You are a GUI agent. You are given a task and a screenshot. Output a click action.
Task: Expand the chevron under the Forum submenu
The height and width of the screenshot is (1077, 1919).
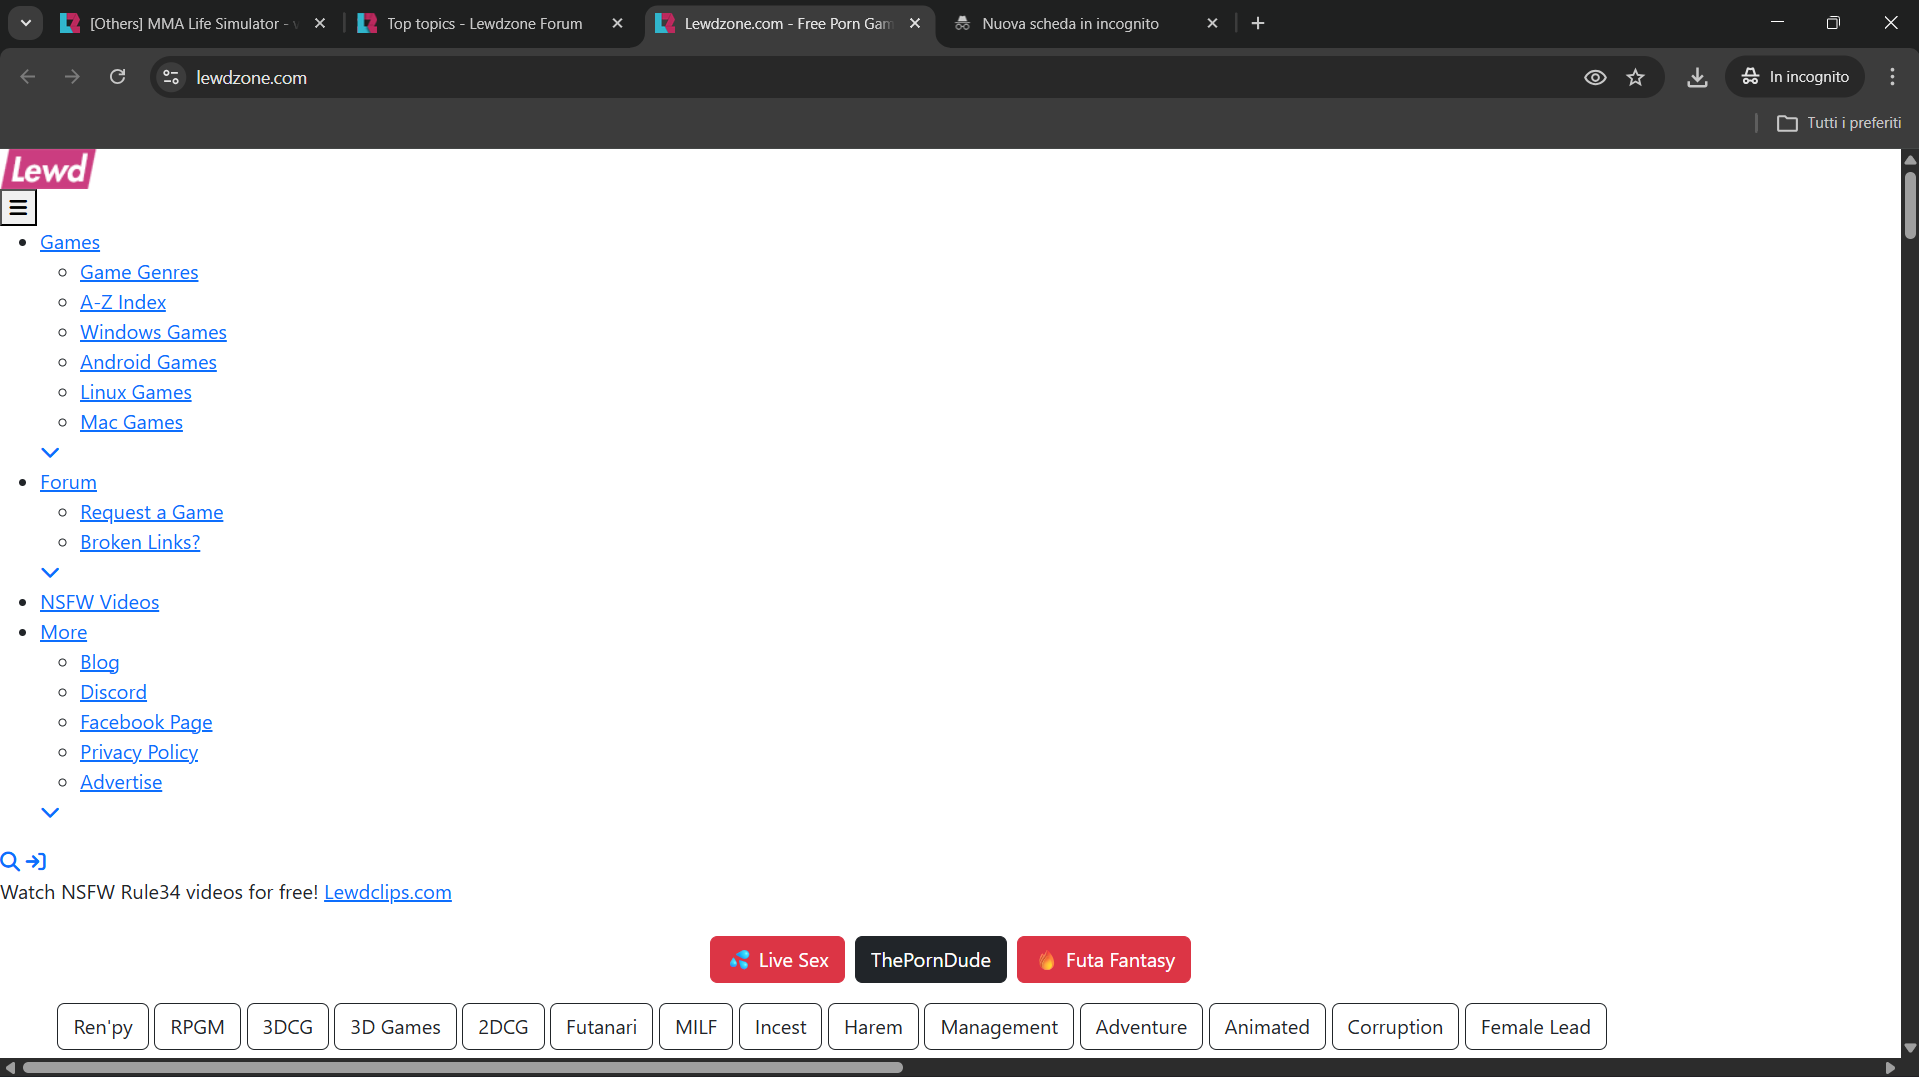coord(50,573)
